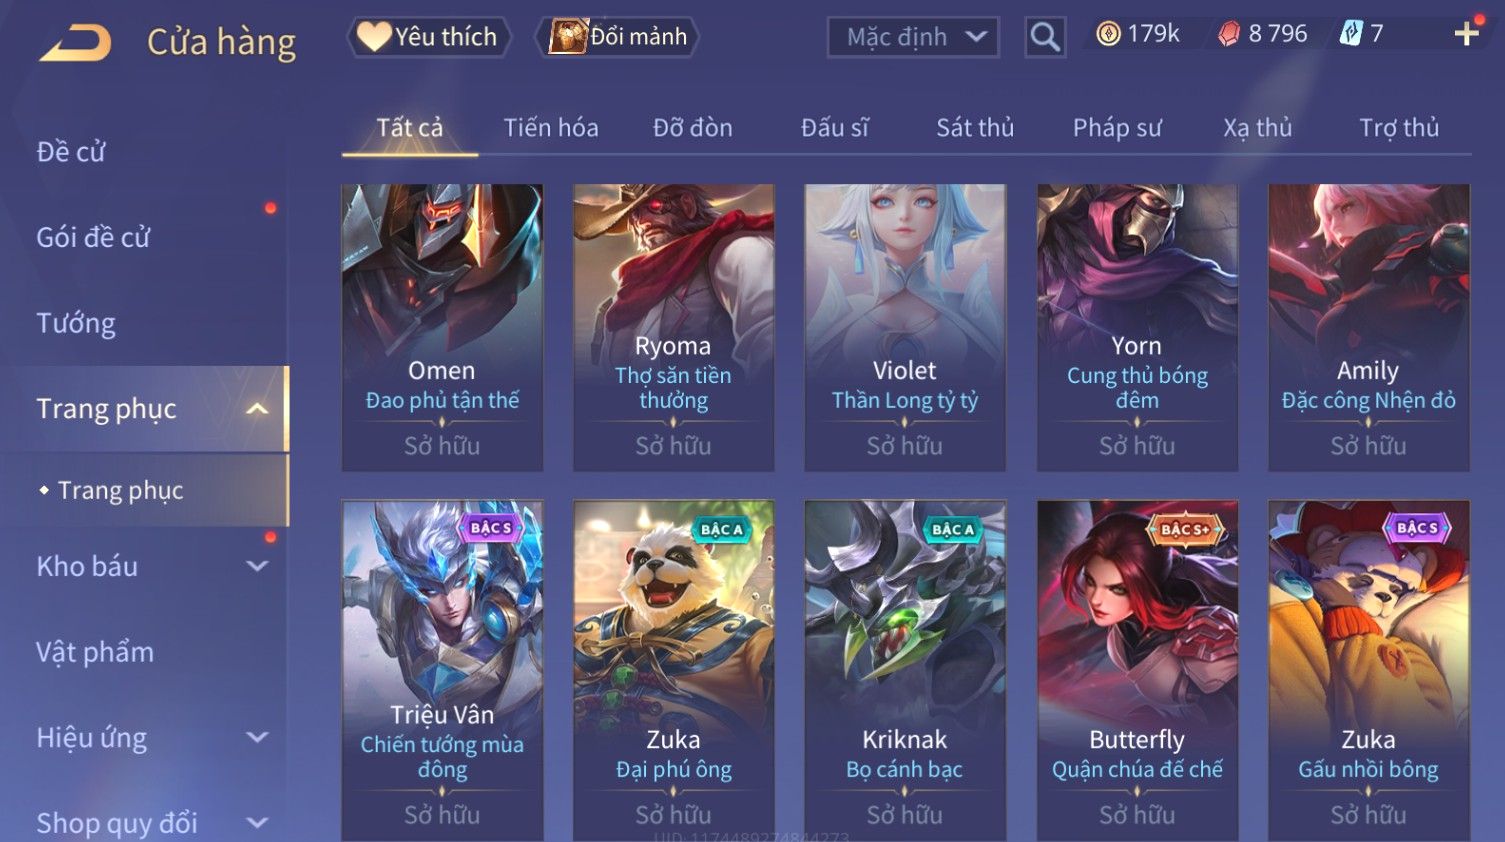Tap the red gem 8 796 icon

1229,34
